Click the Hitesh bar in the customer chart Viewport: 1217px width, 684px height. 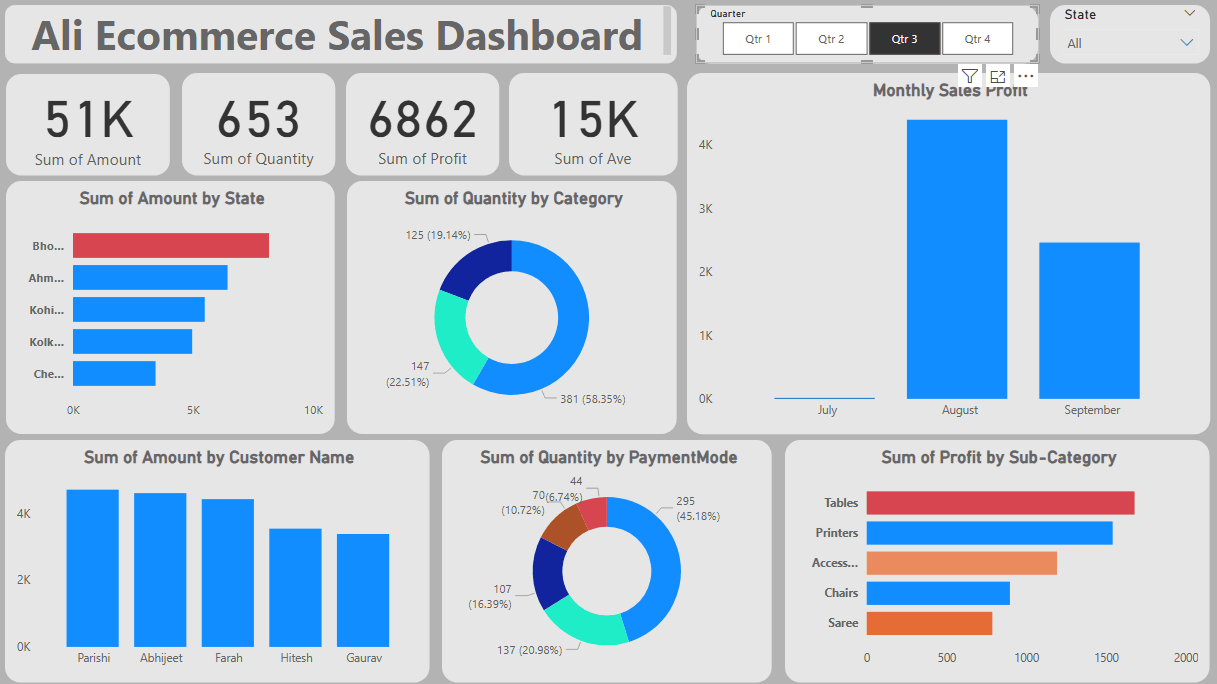[x=295, y=587]
